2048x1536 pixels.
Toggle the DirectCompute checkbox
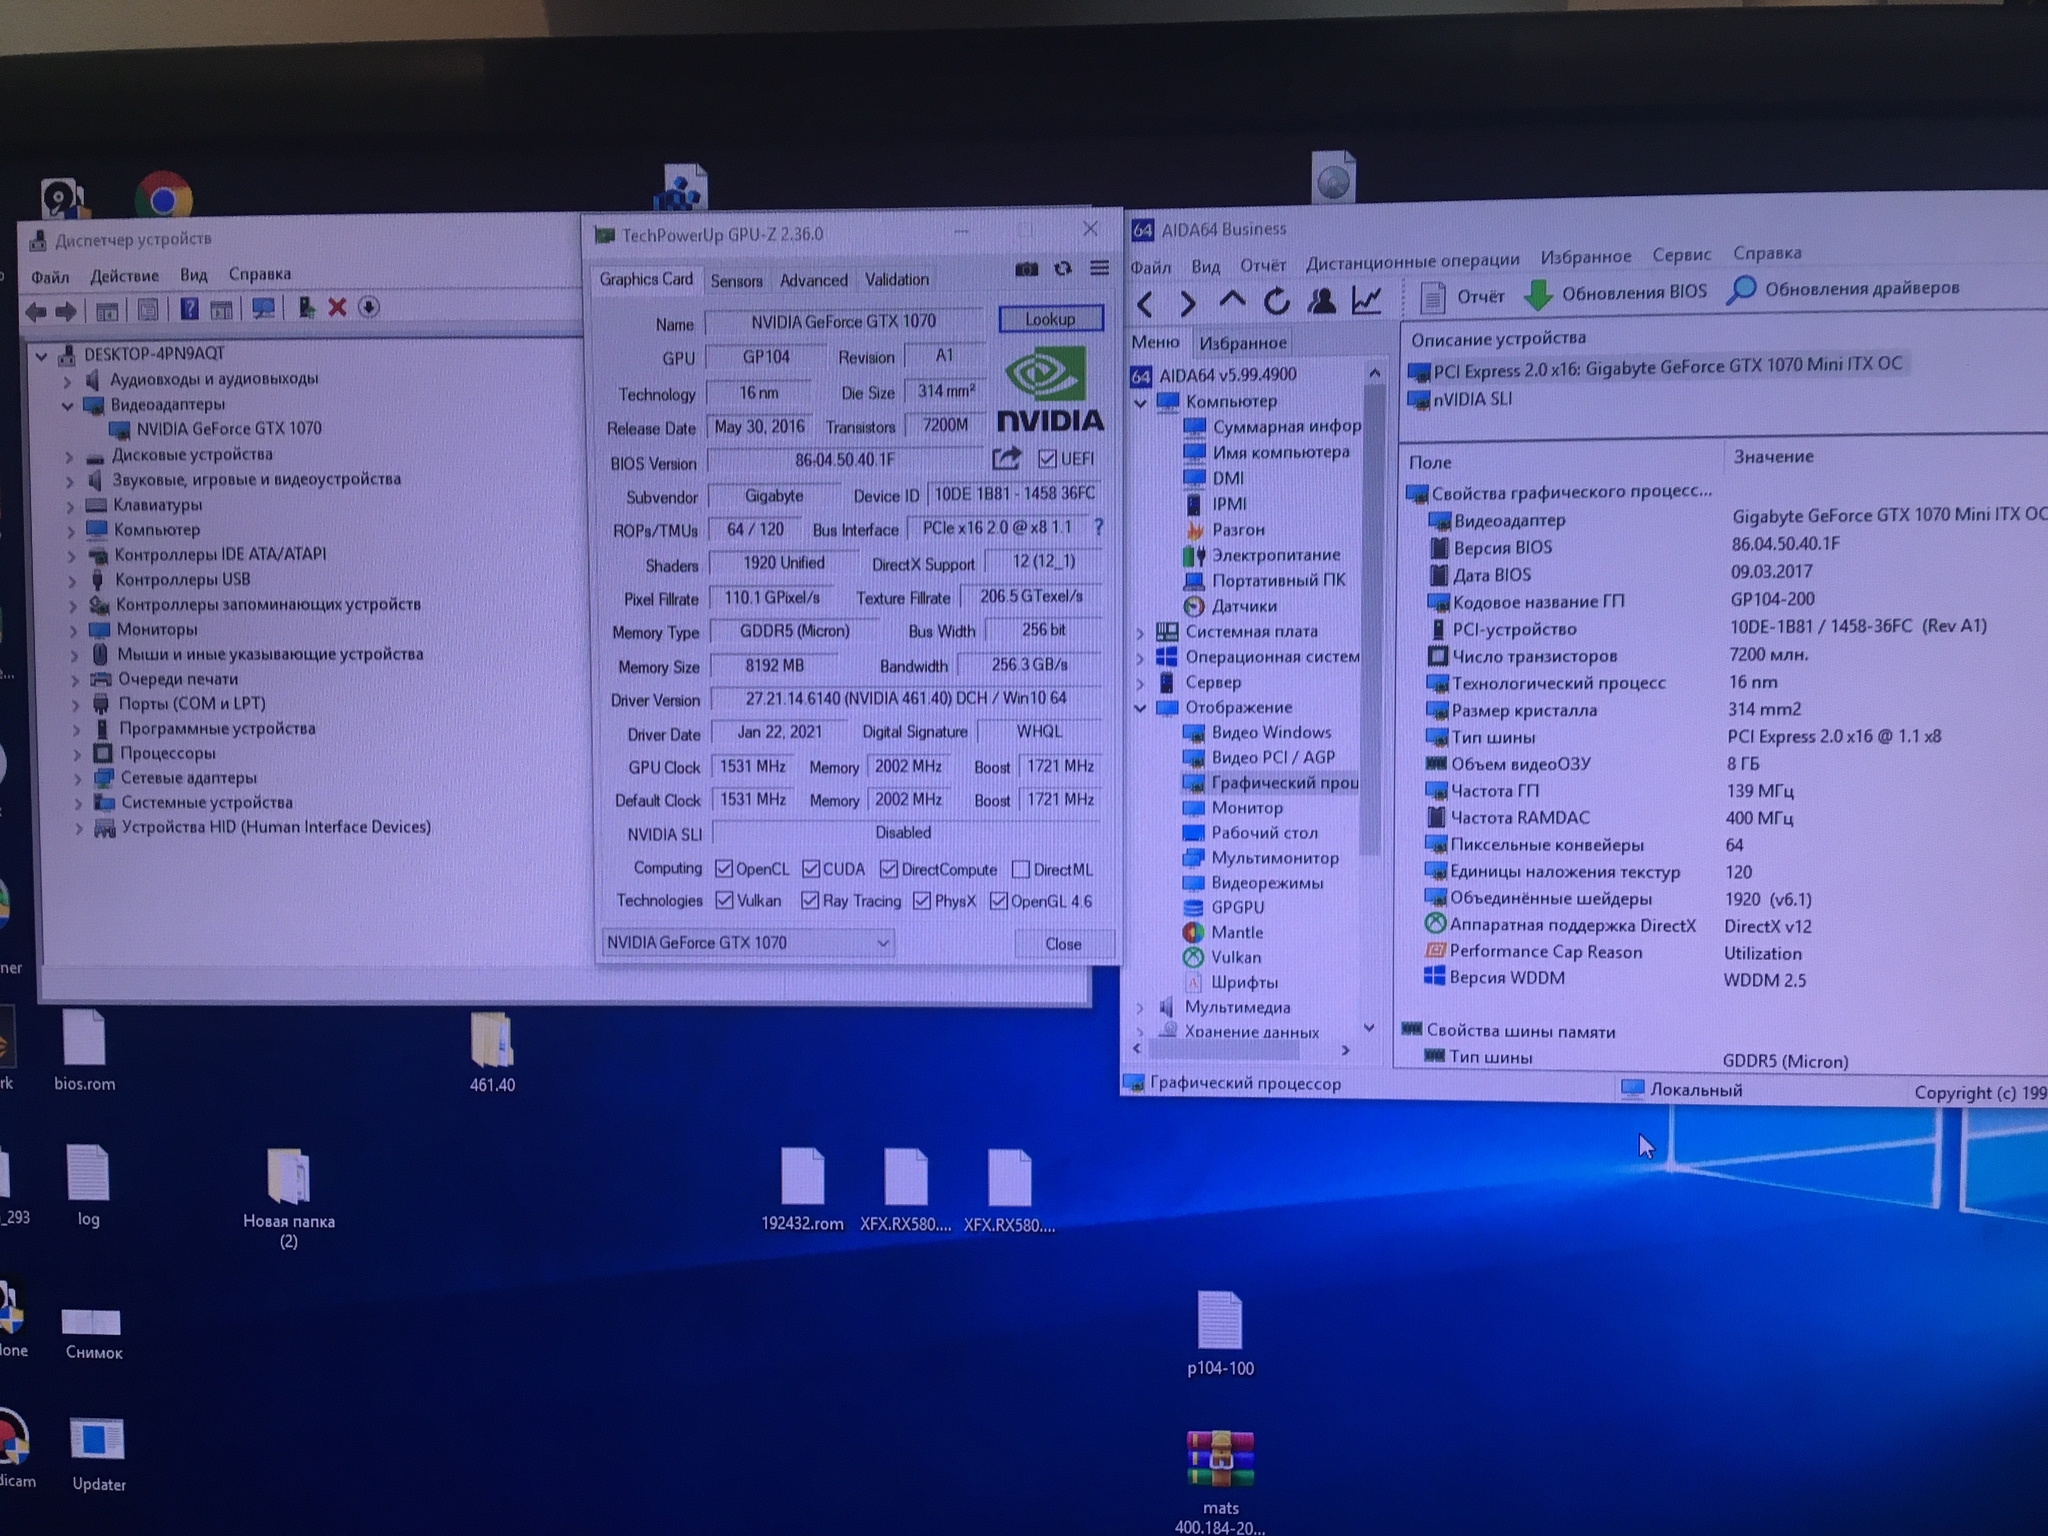click(889, 868)
